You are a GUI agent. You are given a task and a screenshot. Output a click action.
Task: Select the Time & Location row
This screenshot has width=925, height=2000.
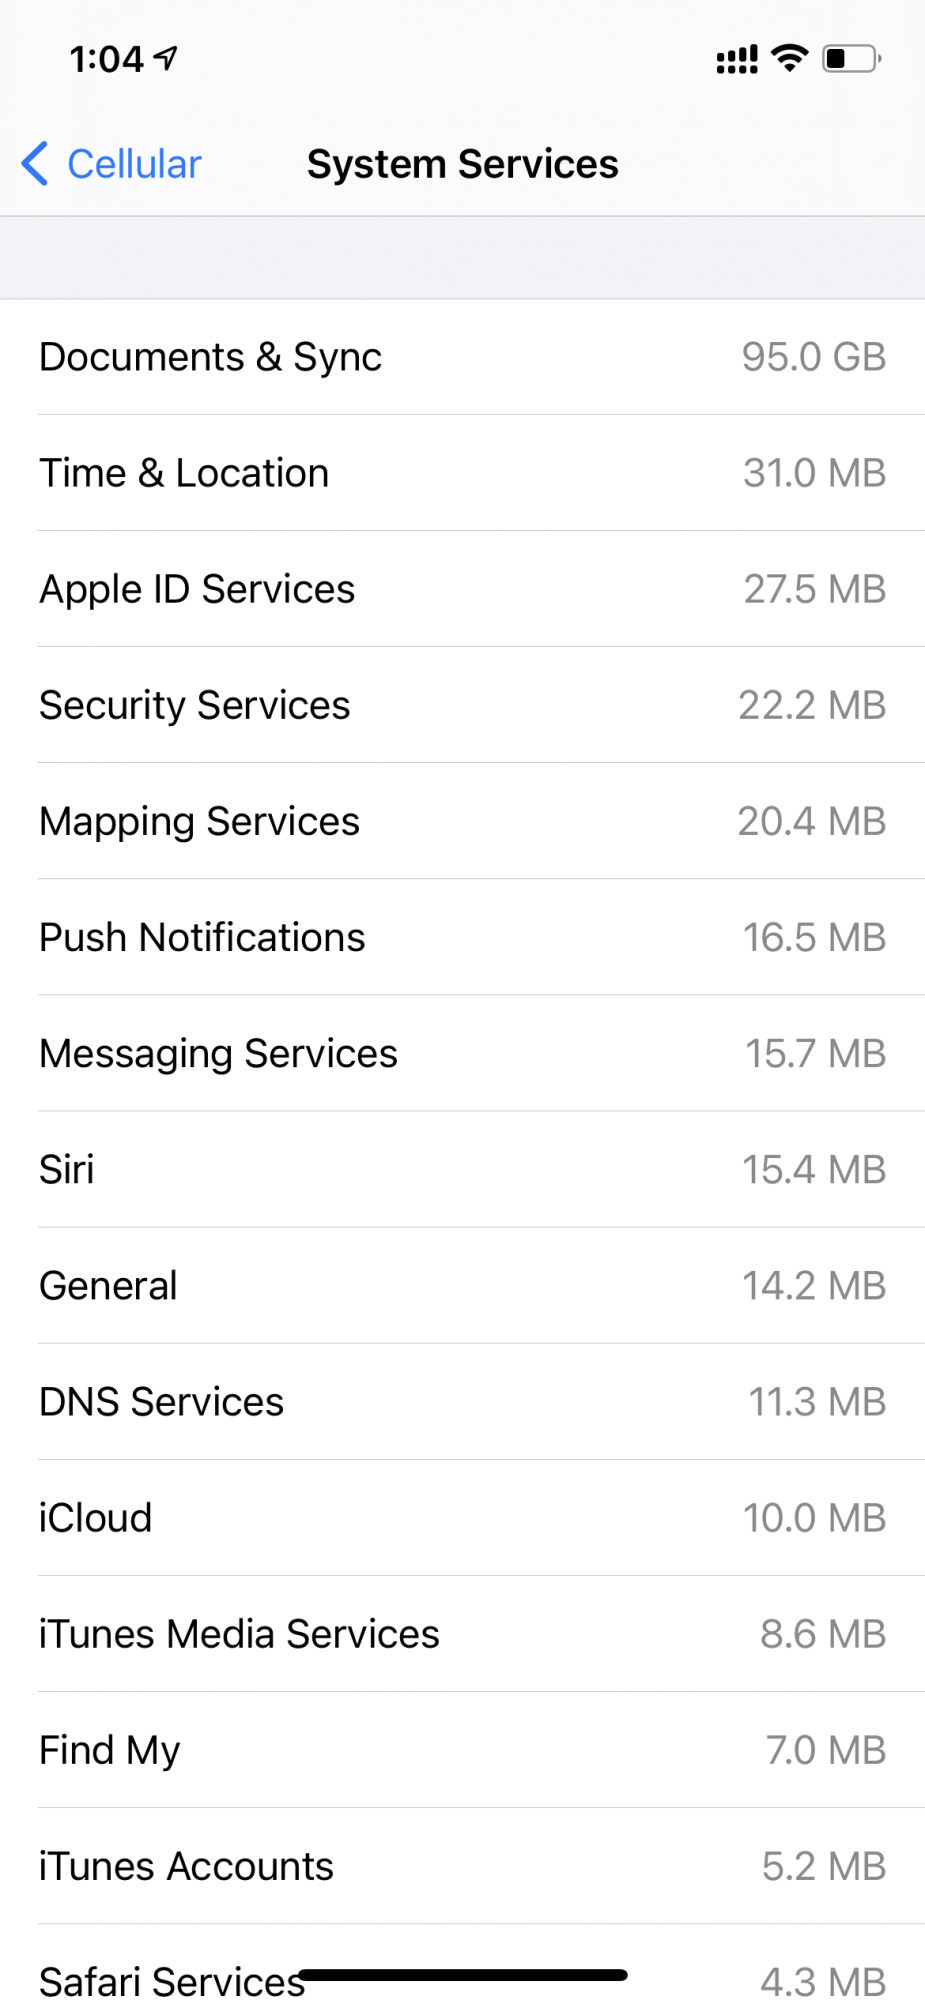[x=462, y=473]
